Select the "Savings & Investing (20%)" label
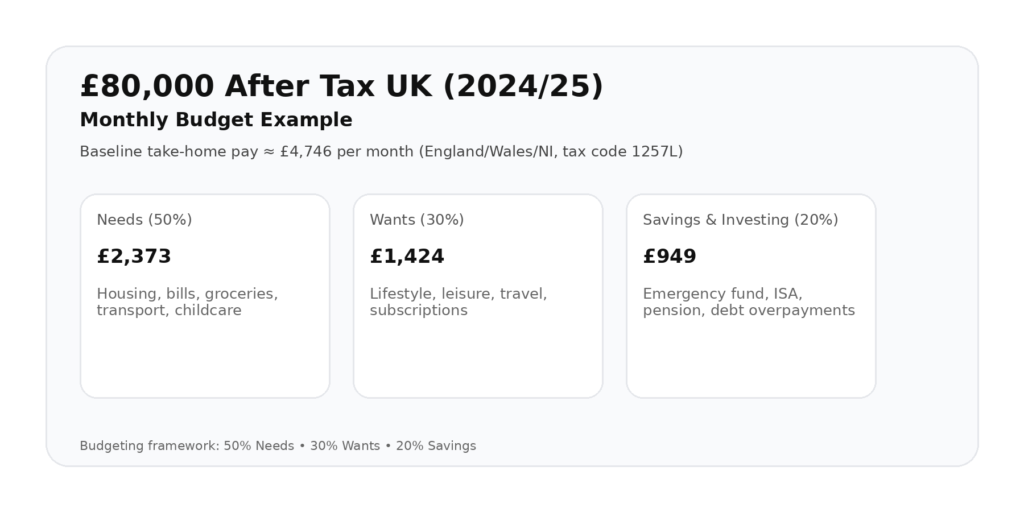The height and width of the screenshot is (512, 1024). (740, 220)
